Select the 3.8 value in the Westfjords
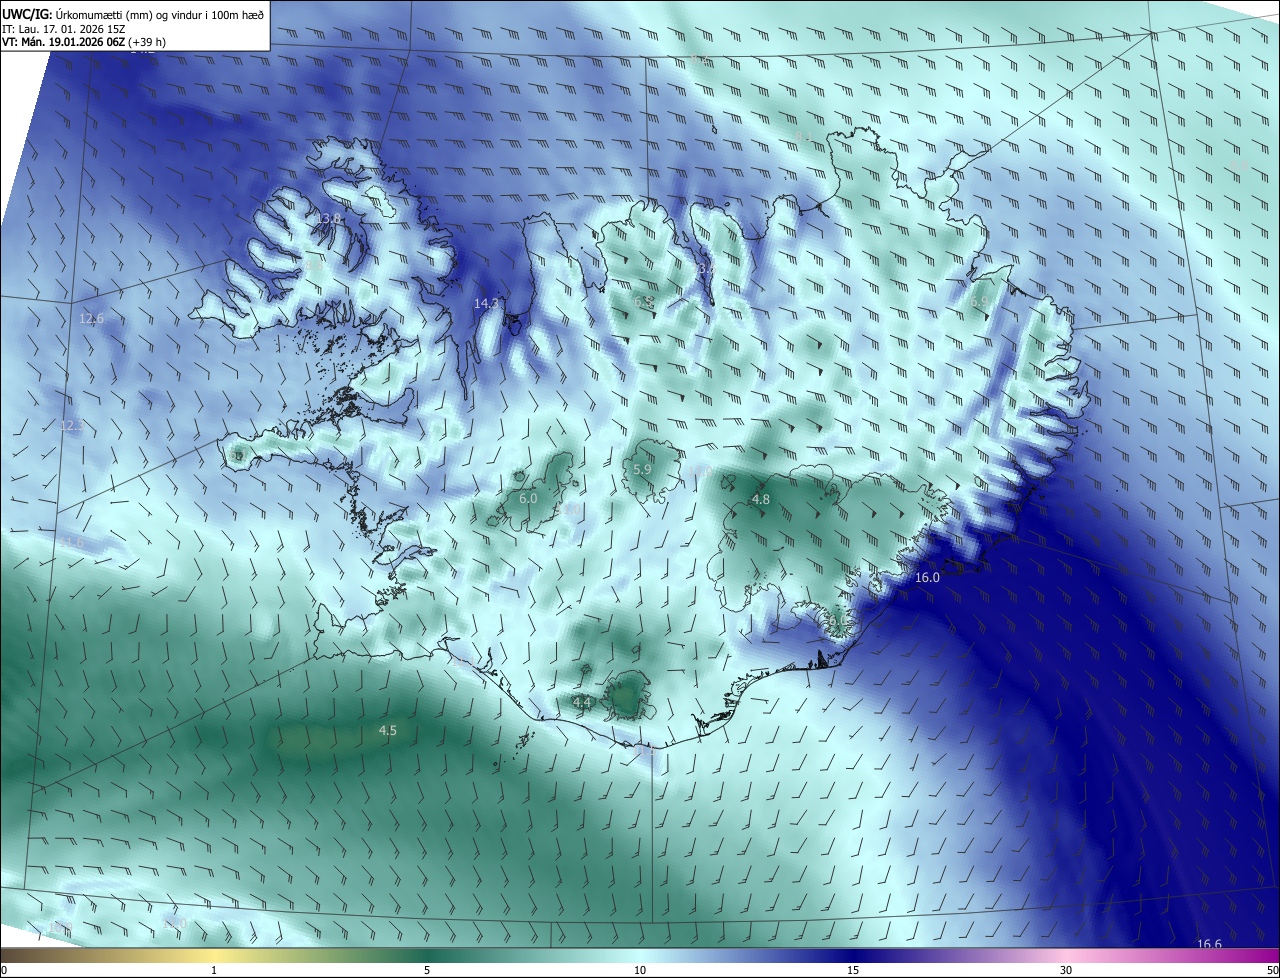Image resolution: width=1280 pixels, height=978 pixels. (x=331, y=218)
